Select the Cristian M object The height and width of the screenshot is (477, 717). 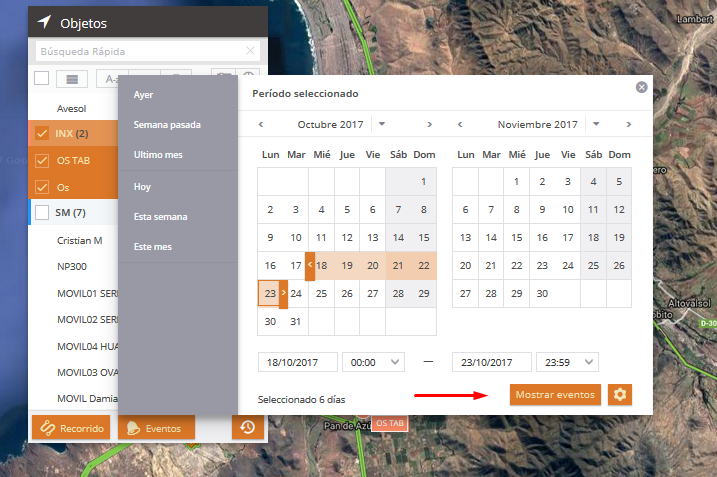(x=80, y=241)
